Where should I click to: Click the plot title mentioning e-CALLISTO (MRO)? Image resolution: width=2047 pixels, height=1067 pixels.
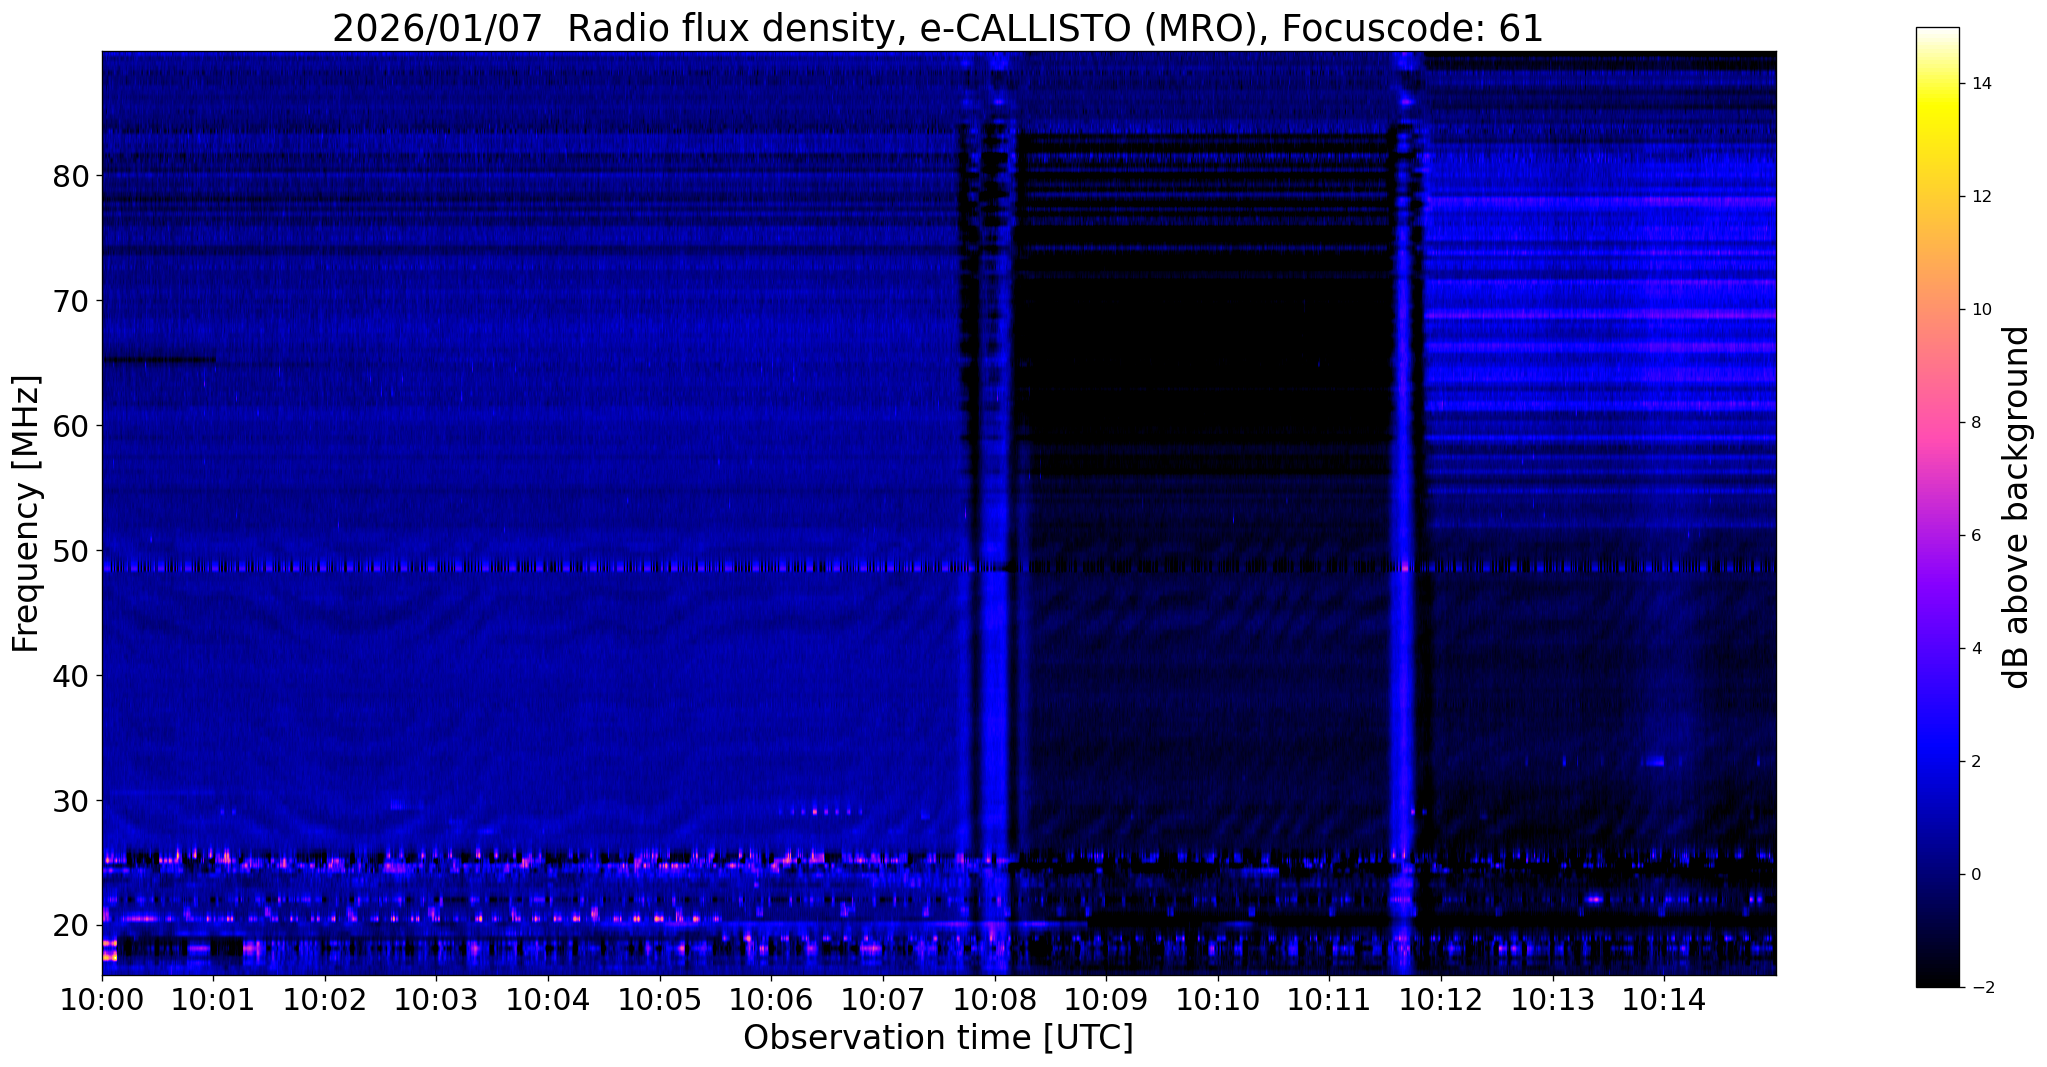pos(937,28)
